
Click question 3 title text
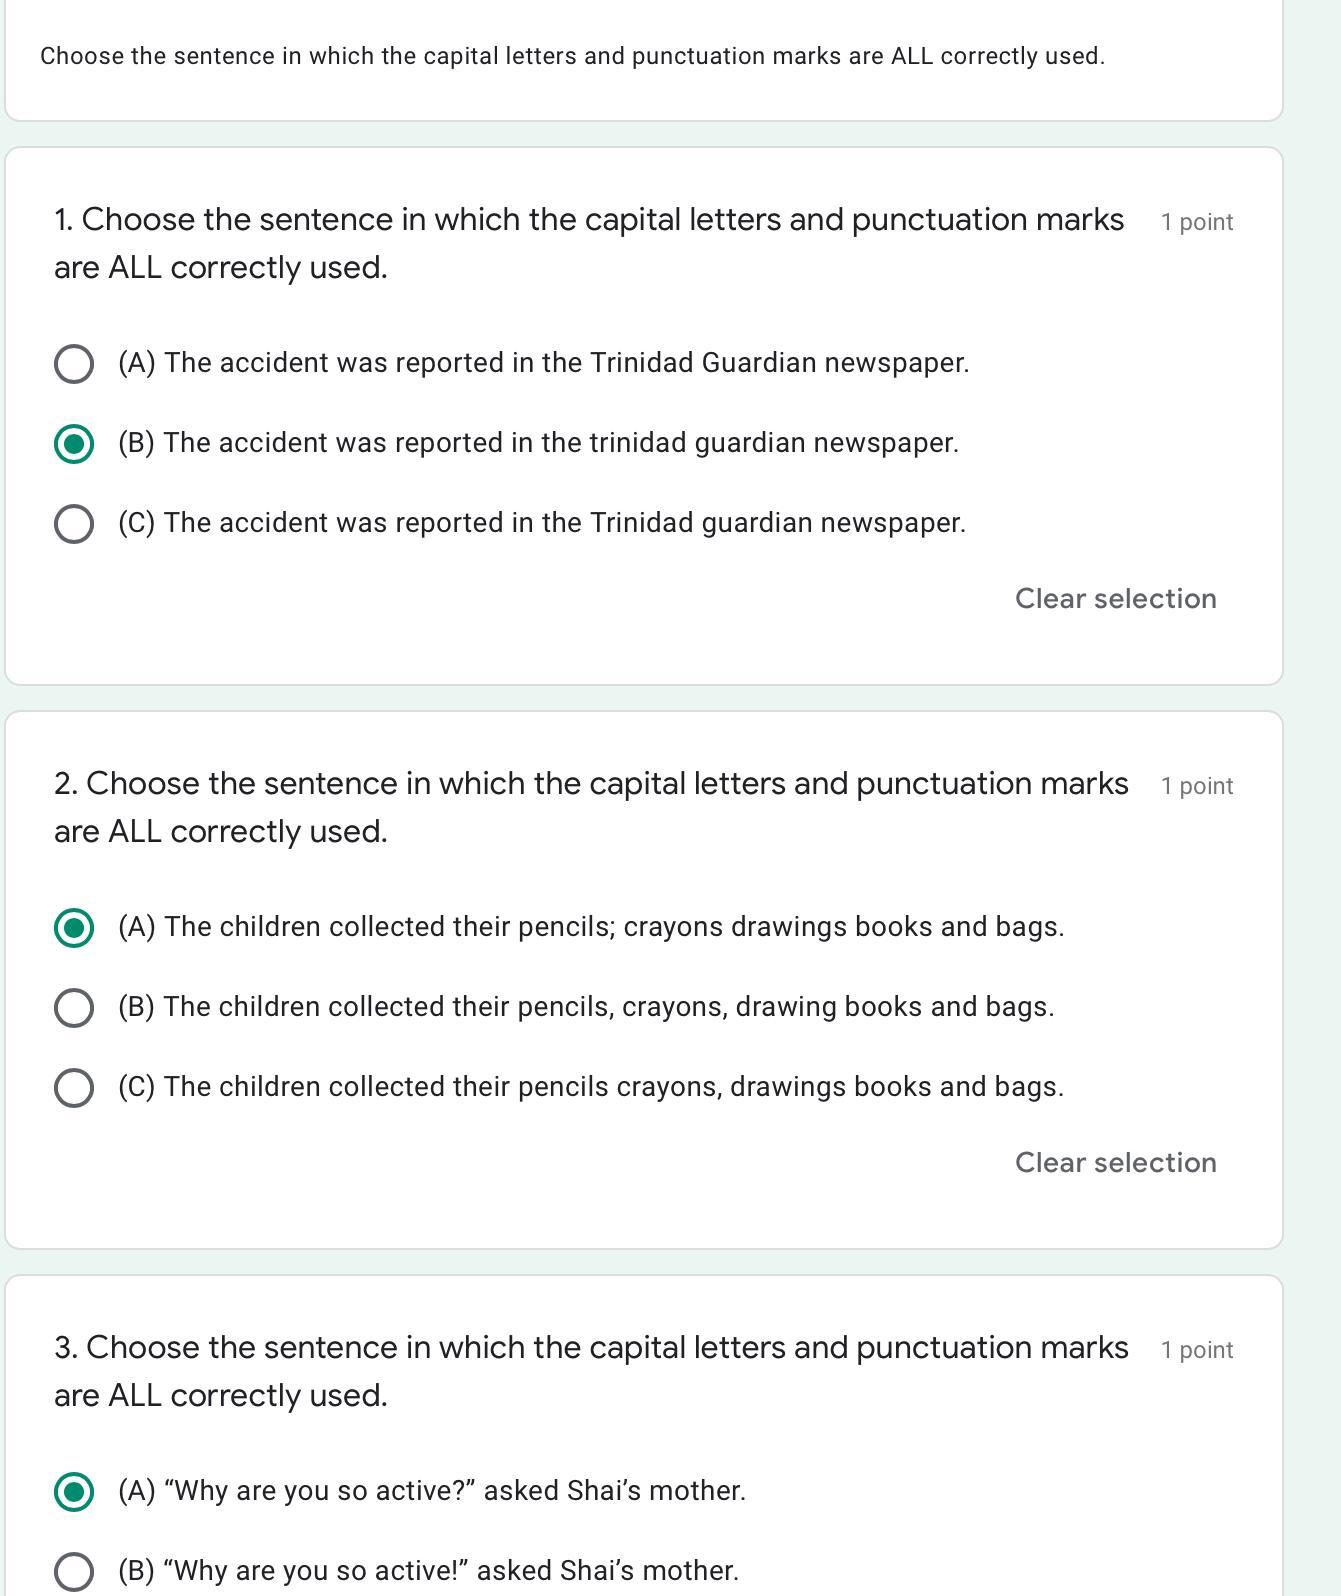click(591, 1371)
